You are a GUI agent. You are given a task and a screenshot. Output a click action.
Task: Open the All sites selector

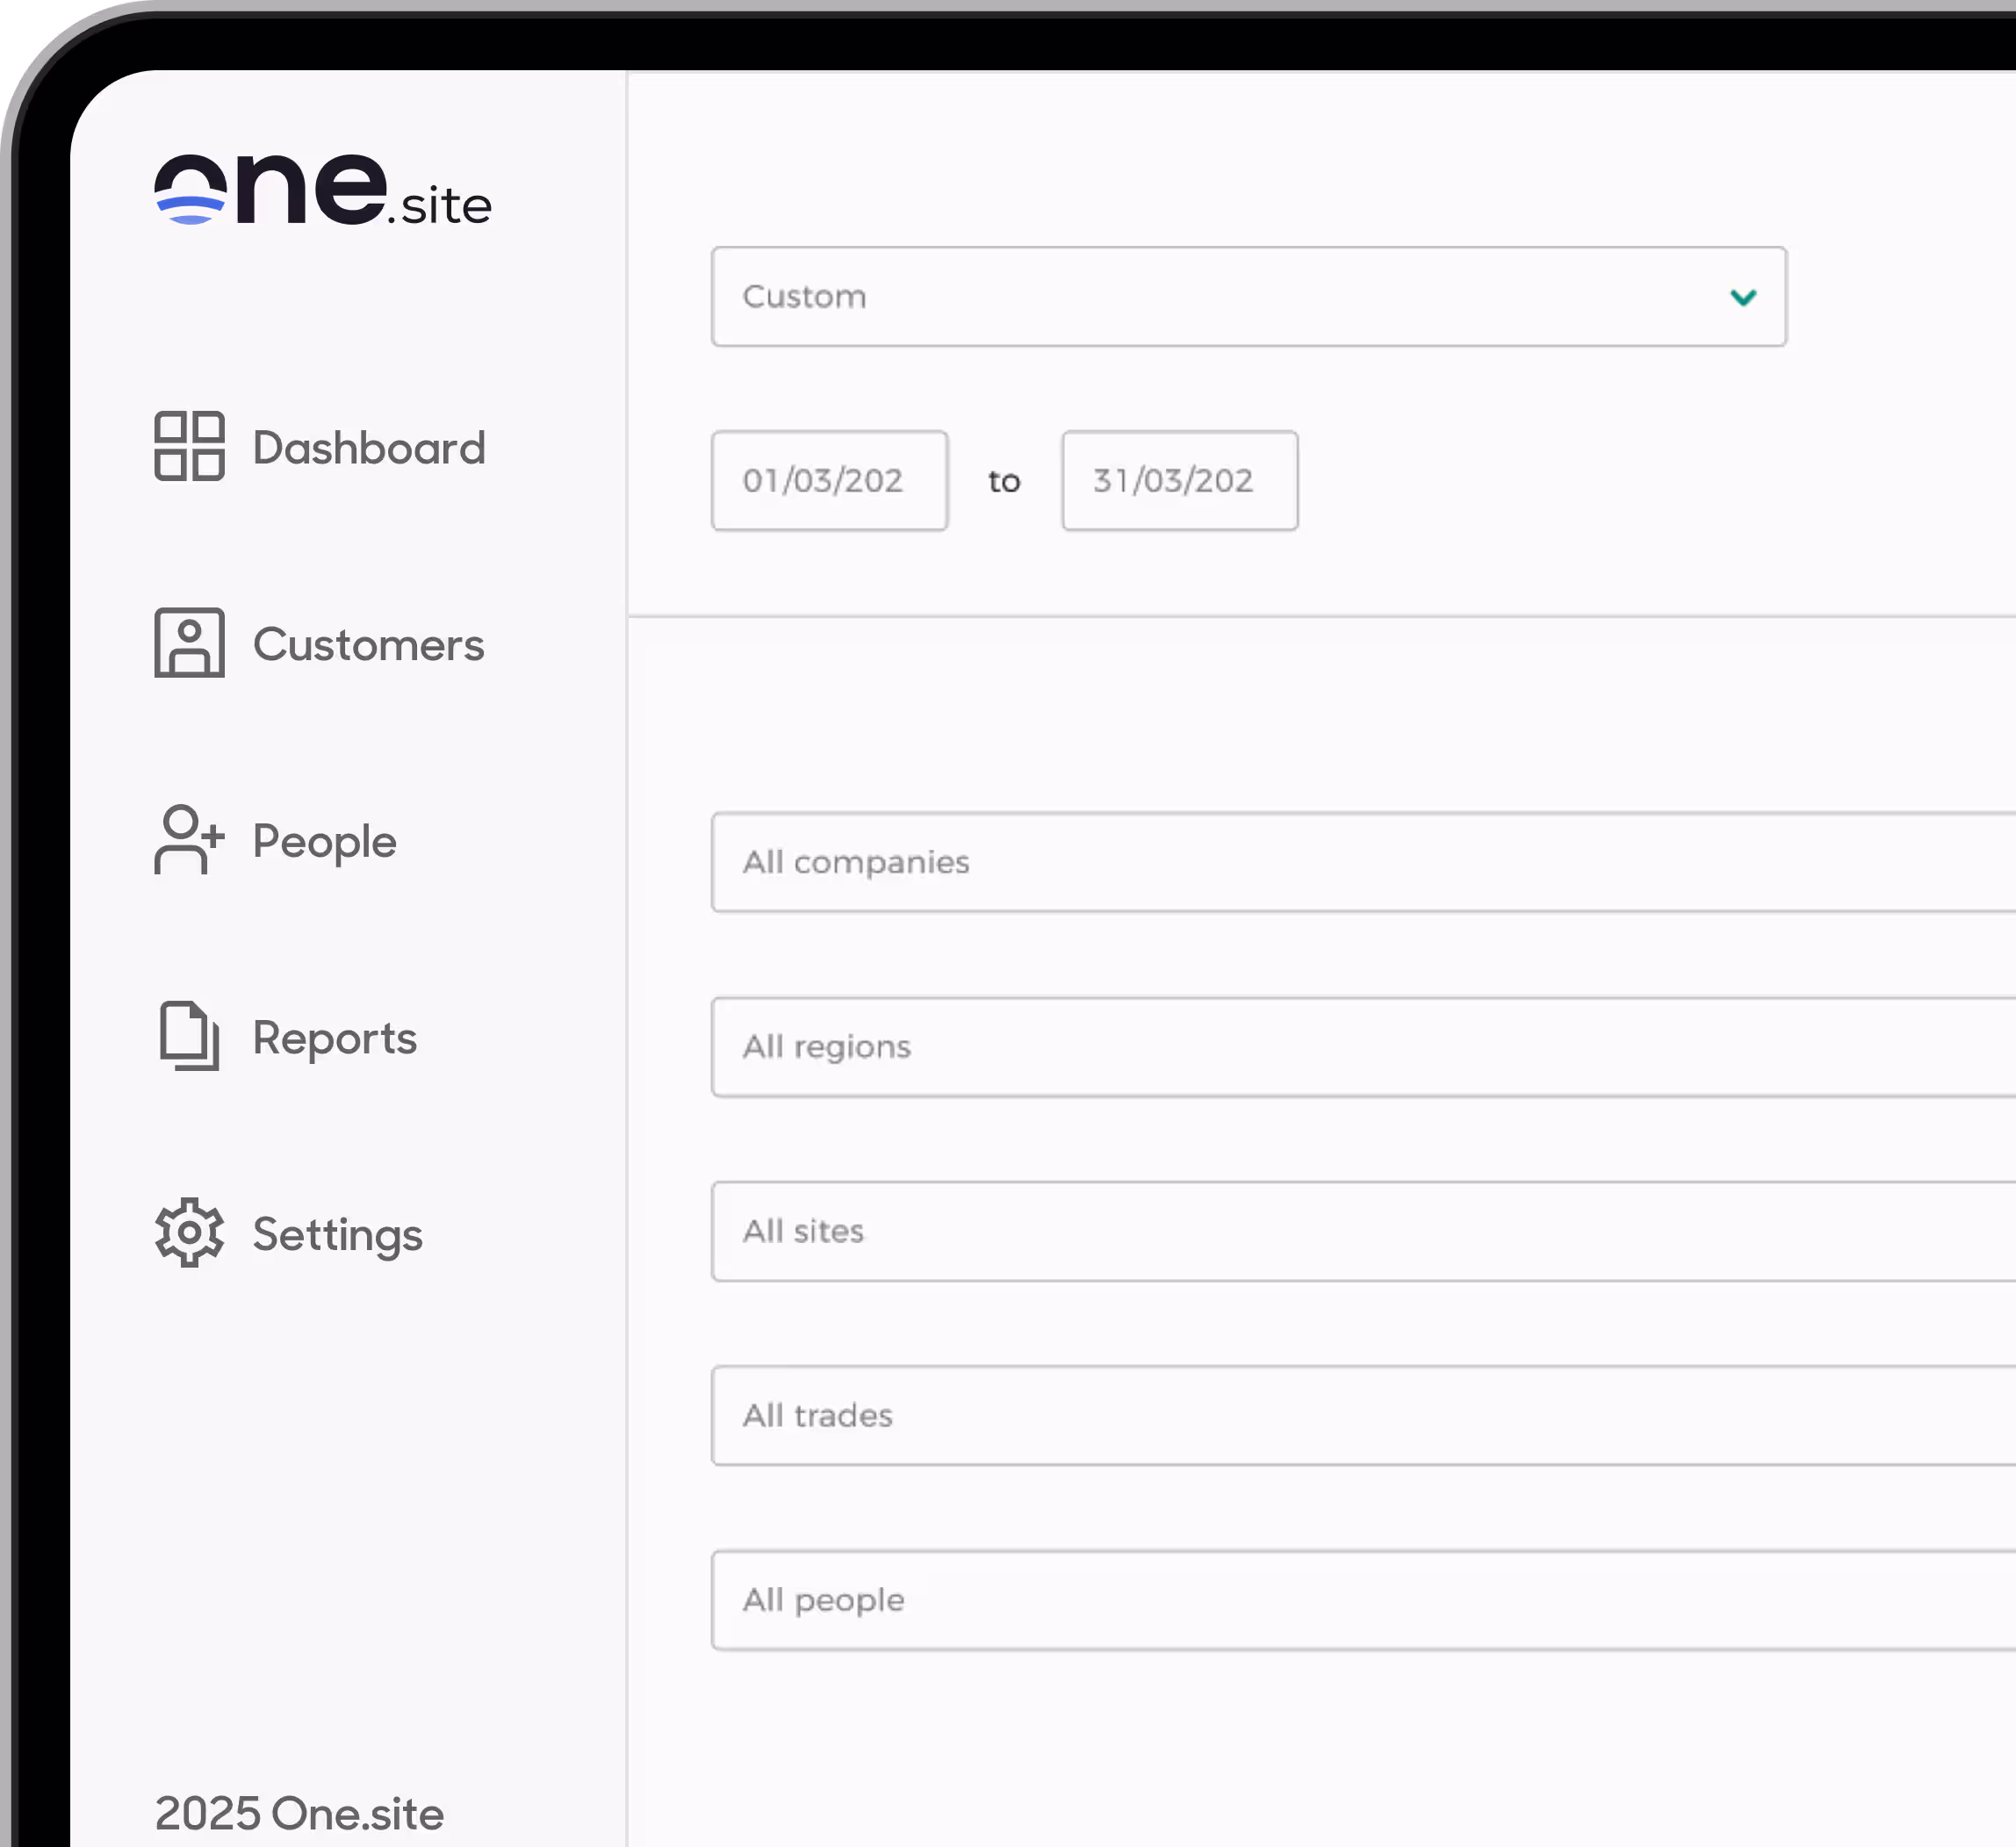[x=1360, y=1231]
